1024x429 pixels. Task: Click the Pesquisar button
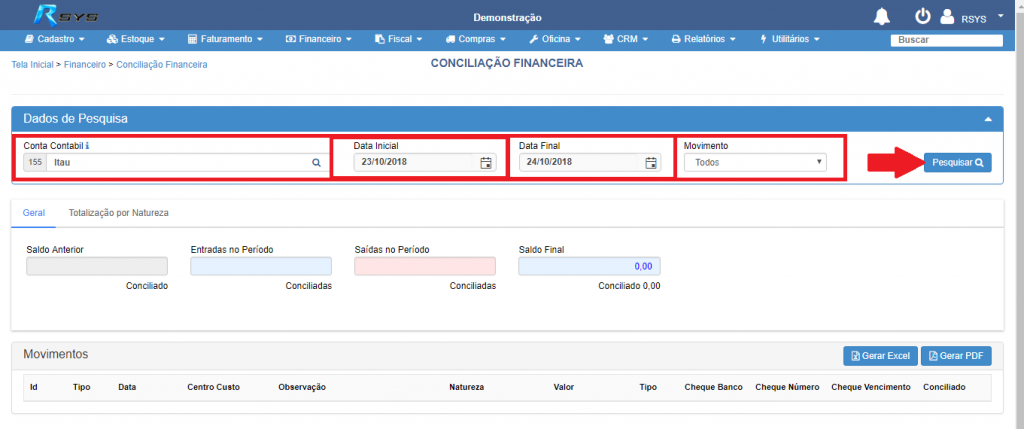957,162
